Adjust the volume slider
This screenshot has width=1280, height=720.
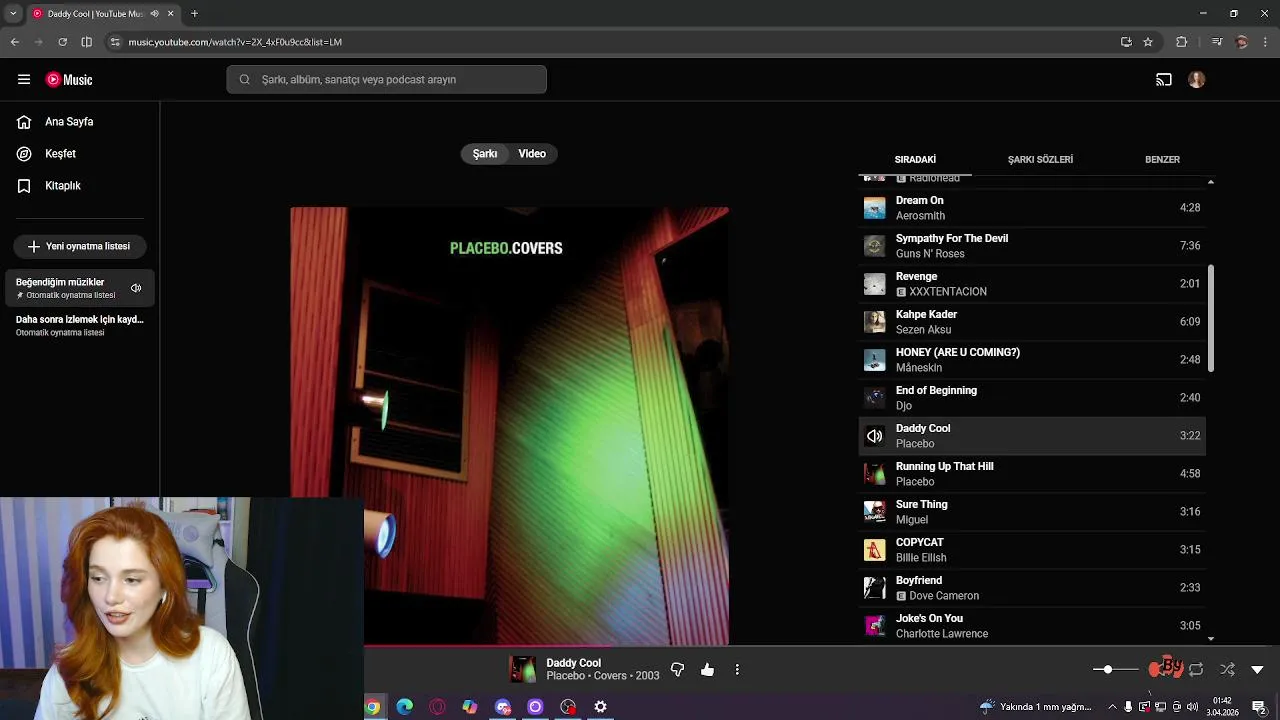coord(1115,669)
